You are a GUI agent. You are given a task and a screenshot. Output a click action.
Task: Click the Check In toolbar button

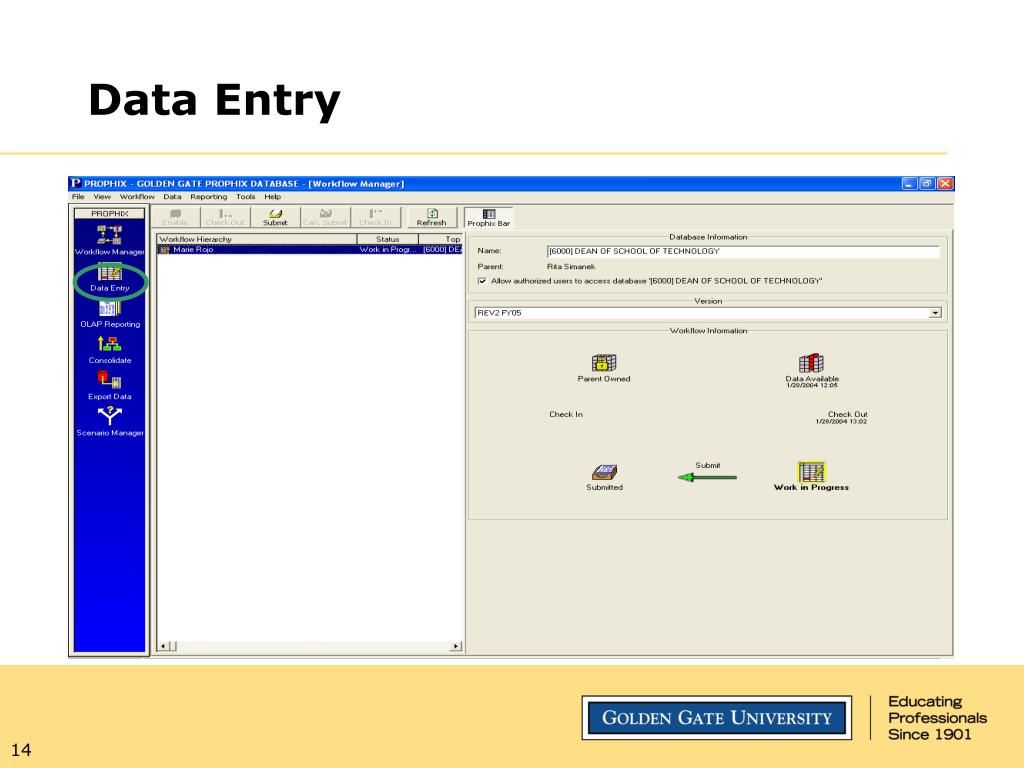375,217
